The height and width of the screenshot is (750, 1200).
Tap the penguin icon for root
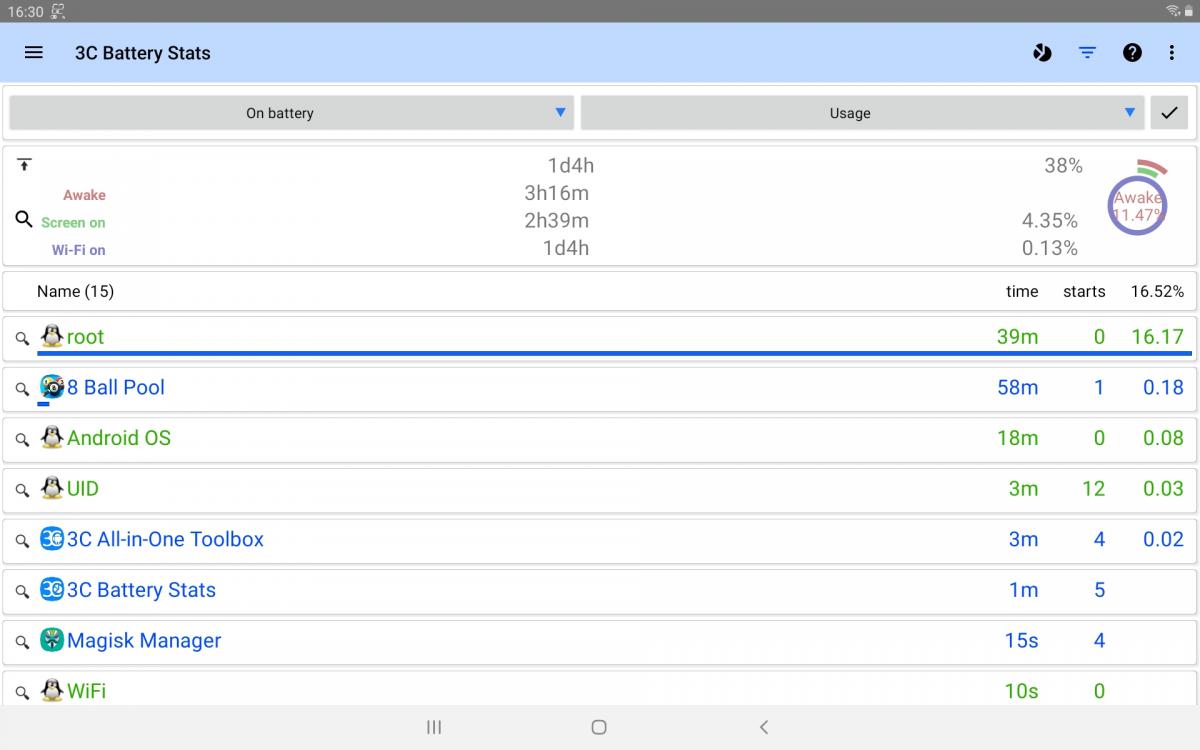pos(52,336)
